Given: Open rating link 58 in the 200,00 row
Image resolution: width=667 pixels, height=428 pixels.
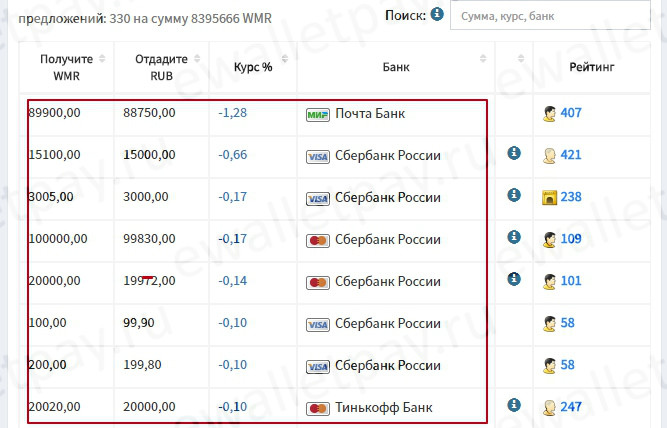Looking at the screenshot, I should [x=567, y=365].
